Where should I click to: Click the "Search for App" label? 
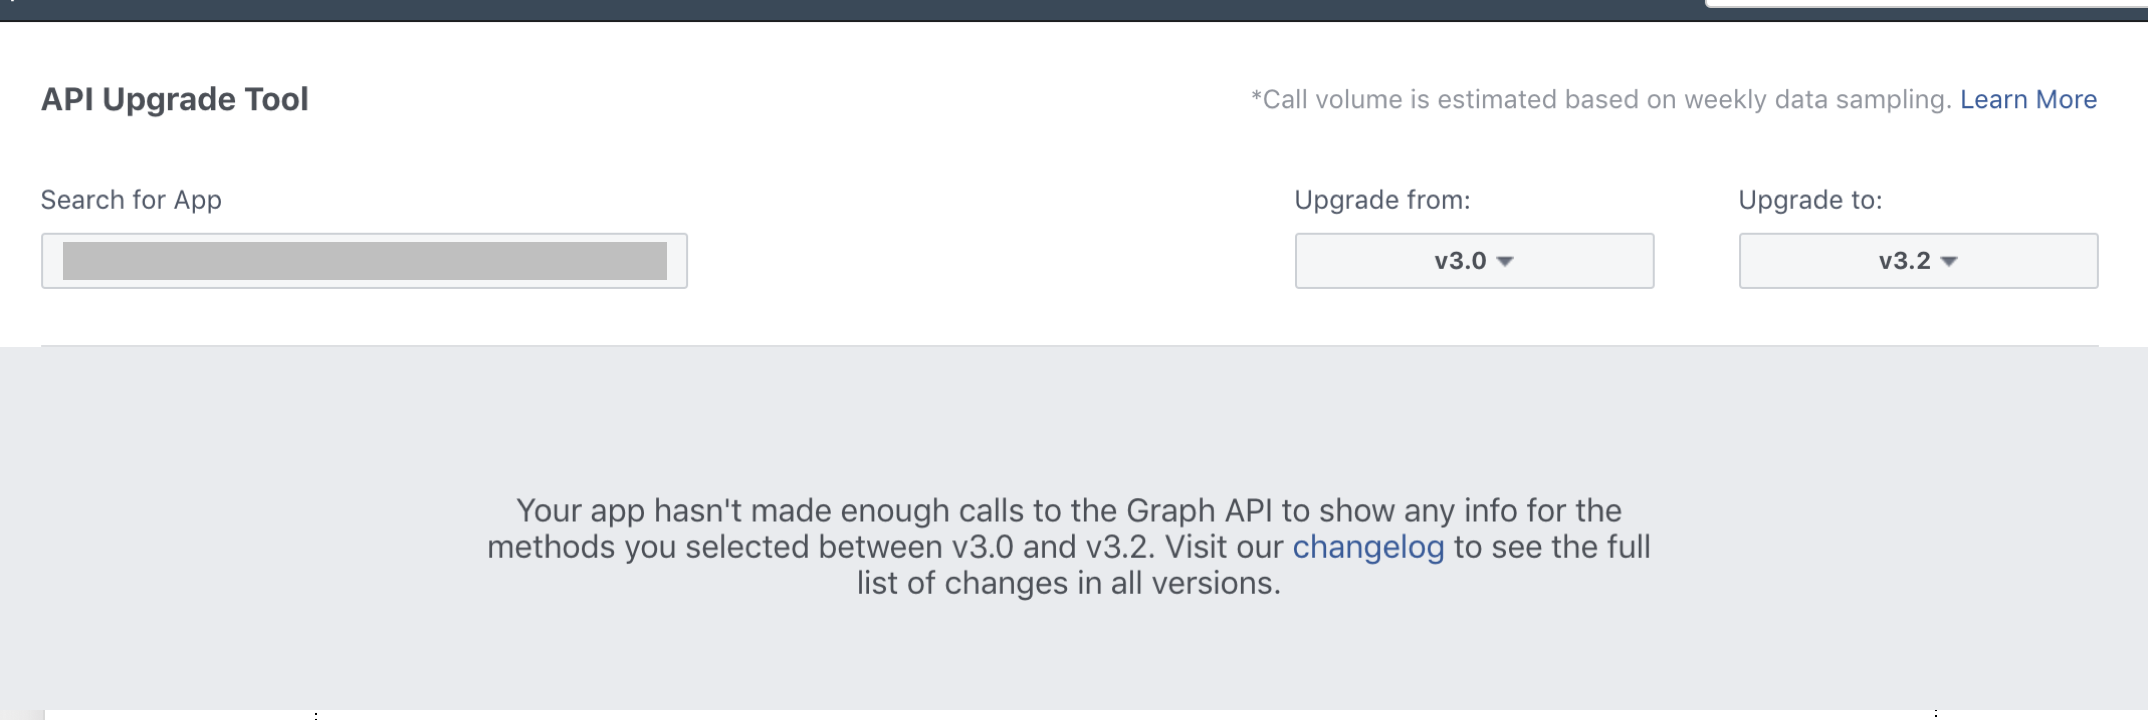pyautogui.click(x=131, y=200)
